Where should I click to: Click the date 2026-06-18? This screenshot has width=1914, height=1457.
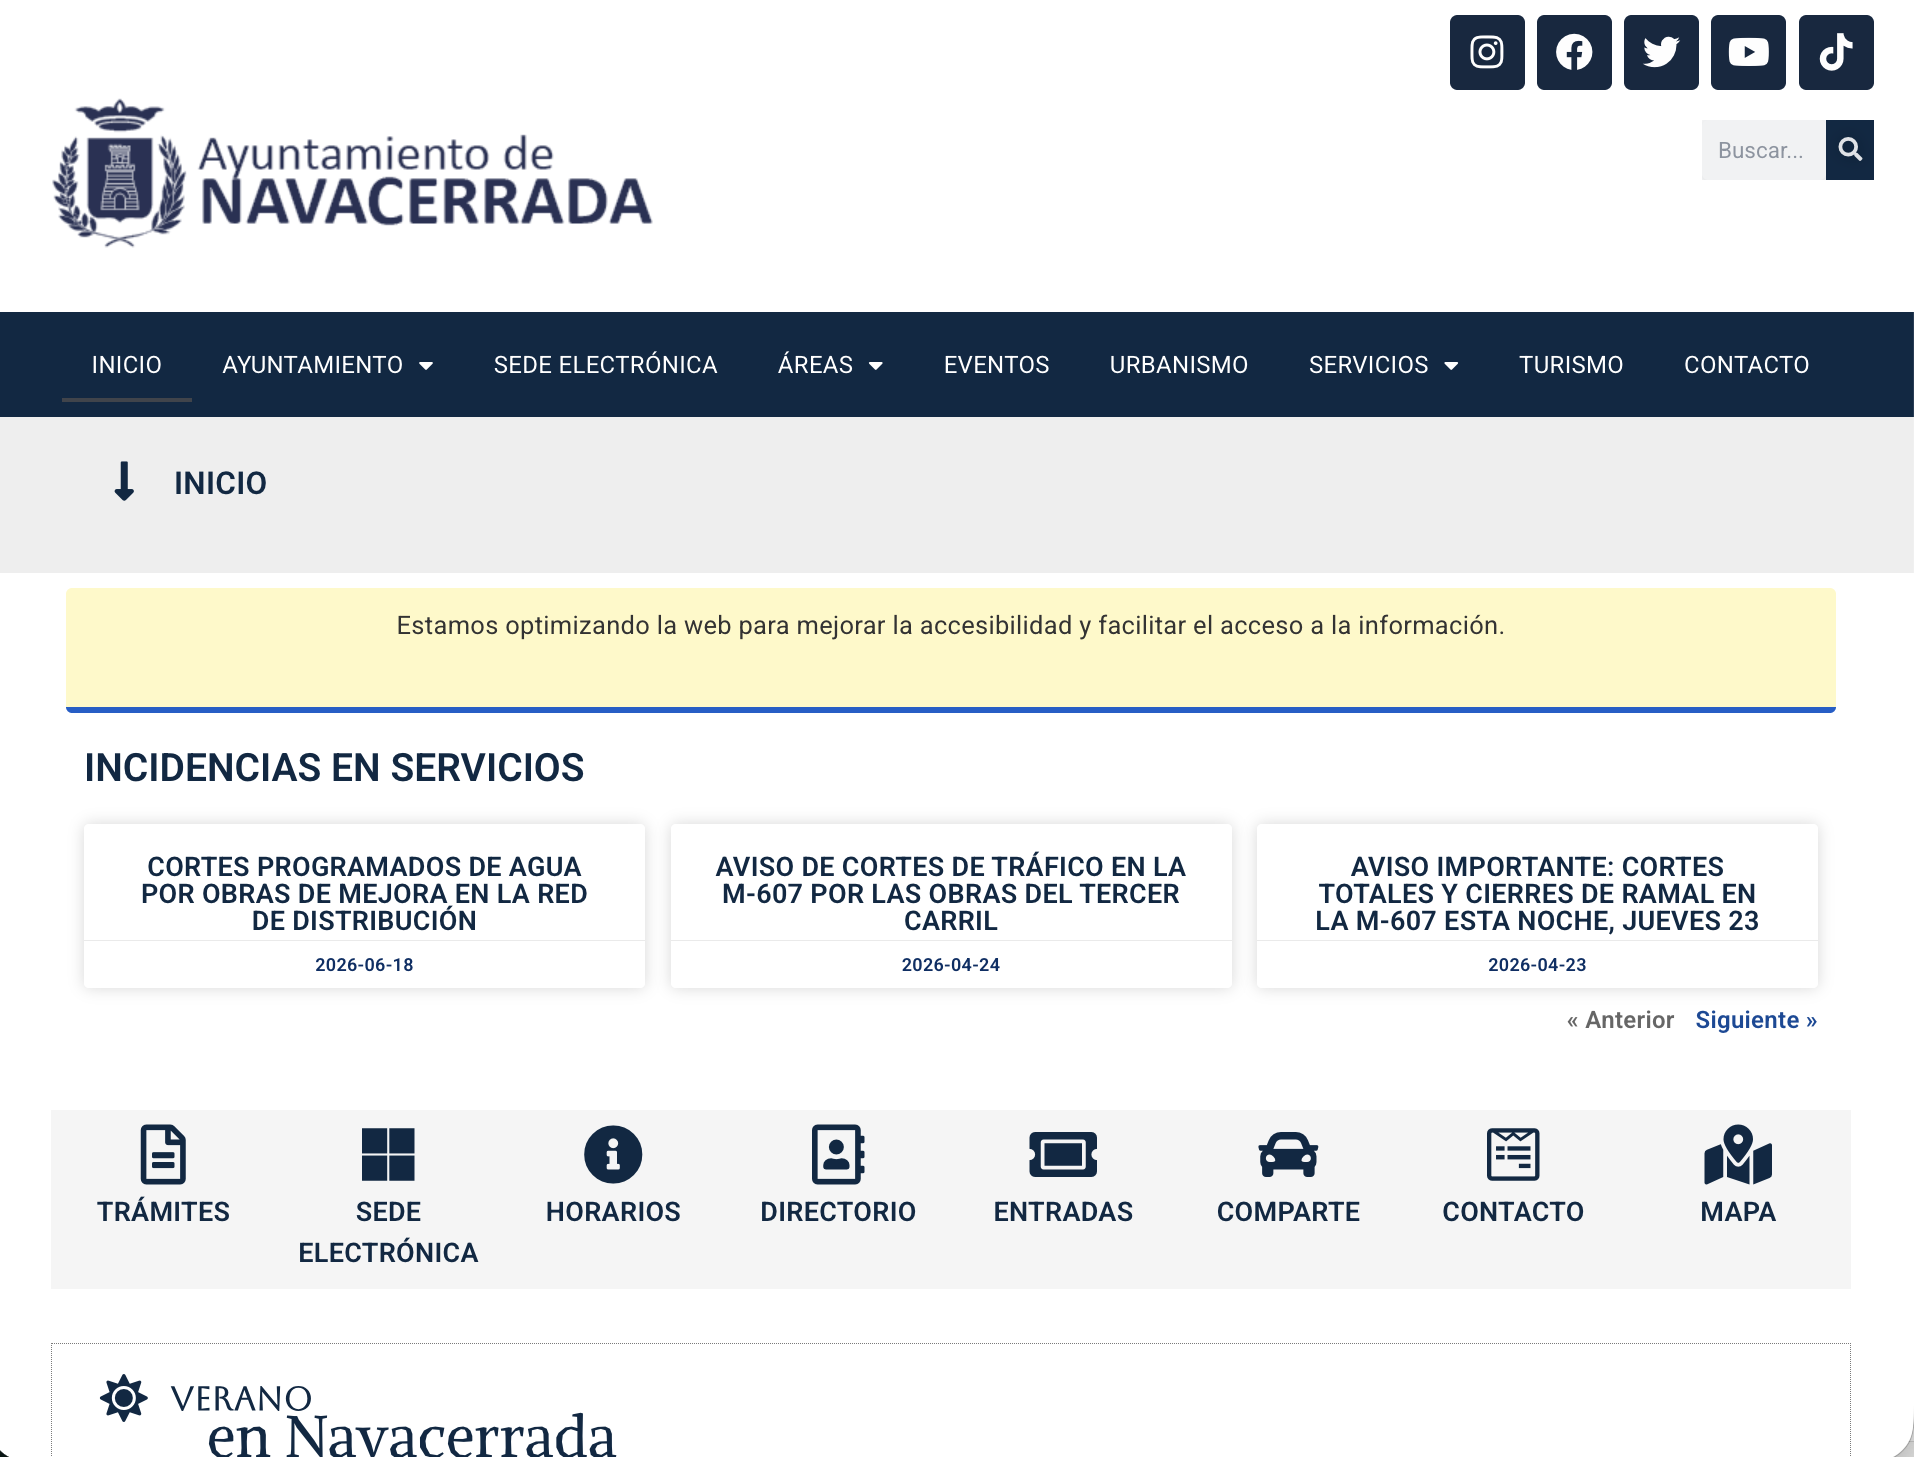pyautogui.click(x=364, y=965)
